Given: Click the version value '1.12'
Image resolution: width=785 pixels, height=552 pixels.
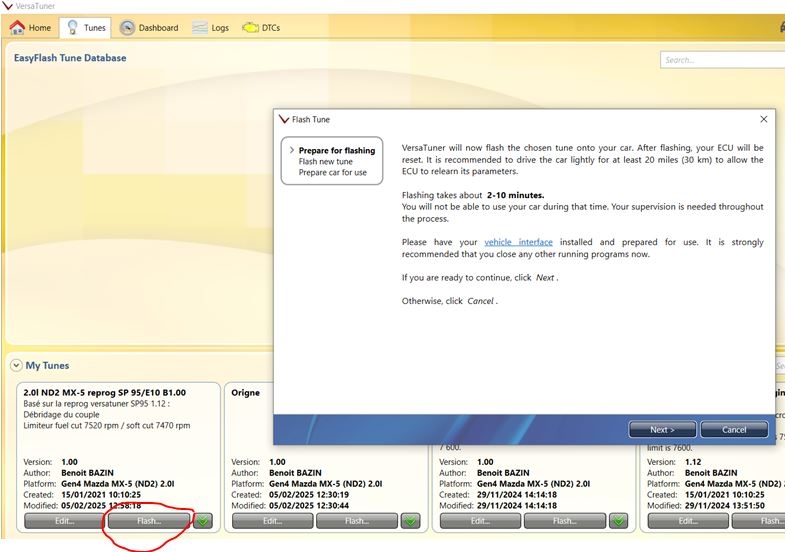Looking at the screenshot, I should coord(693,462).
